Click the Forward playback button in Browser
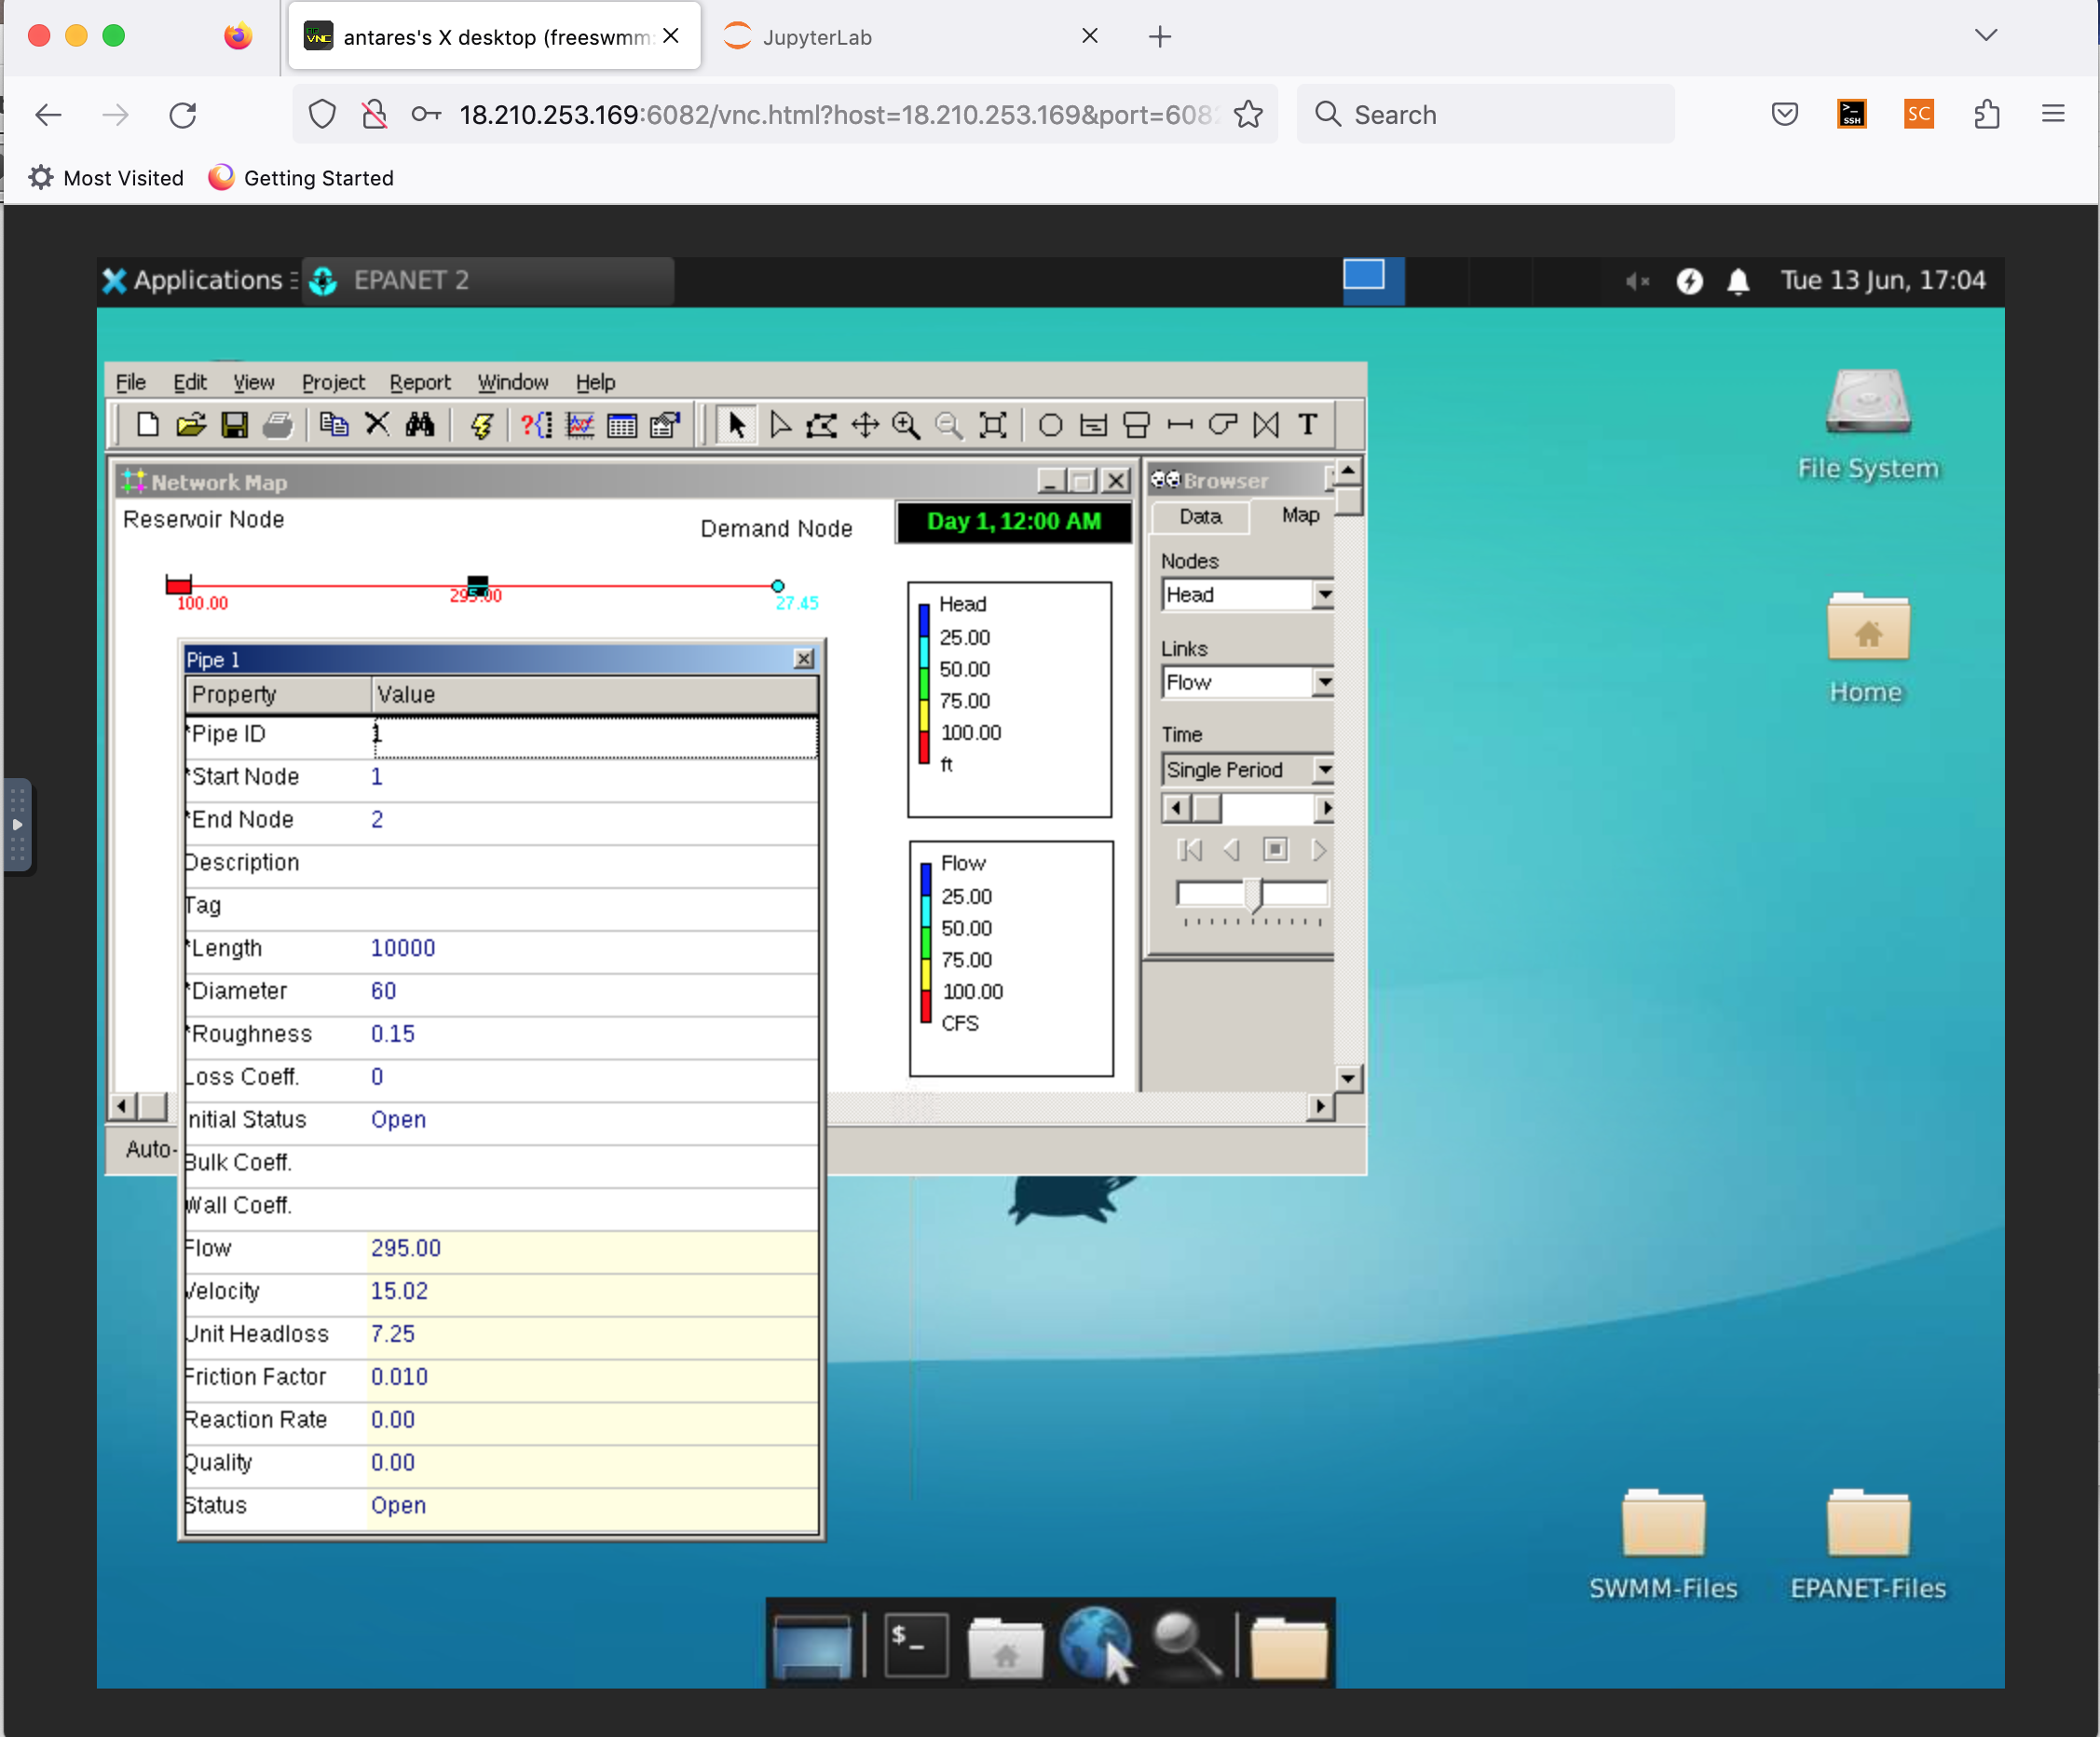This screenshot has width=2100, height=1737. click(x=1318, y=850)
